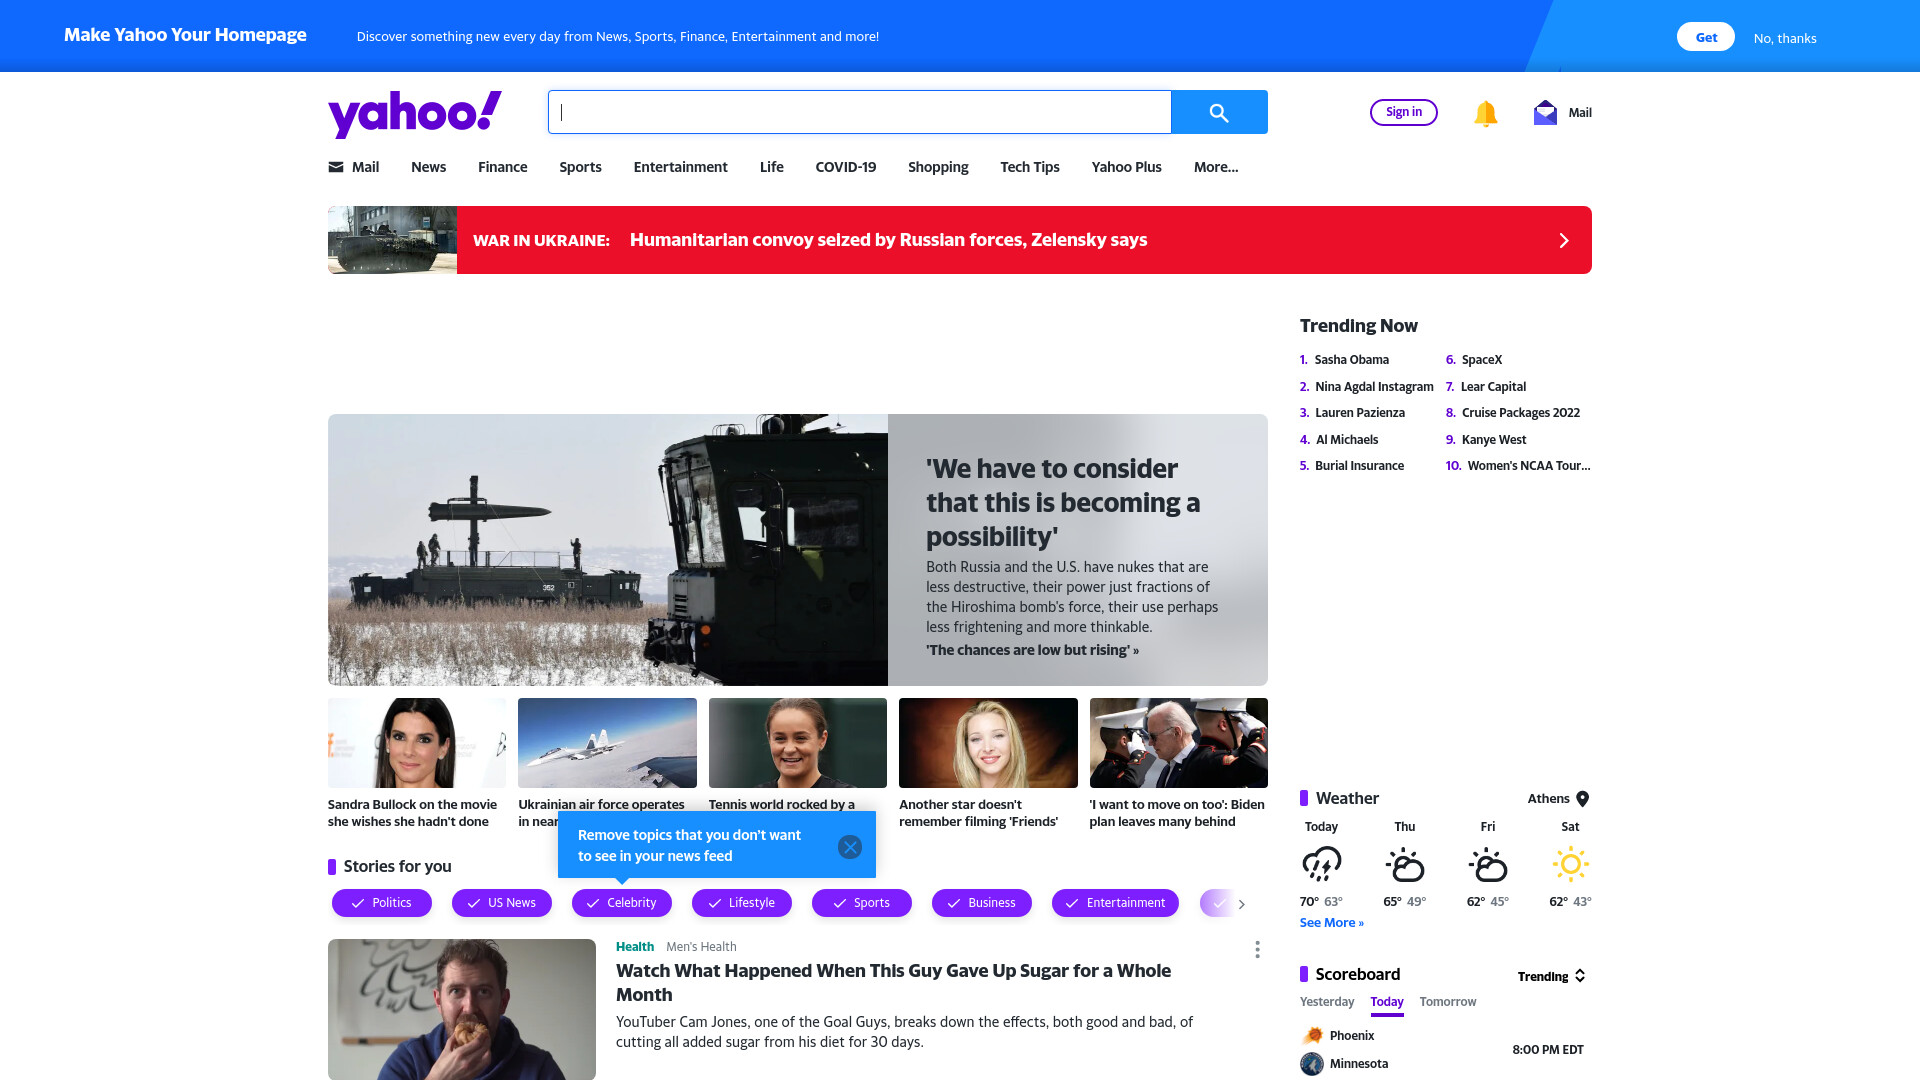Open the Sandra Bullock story thumbnail
Image resolution: width=1920 pixels, height=1080 pixels.
point(417,743)
